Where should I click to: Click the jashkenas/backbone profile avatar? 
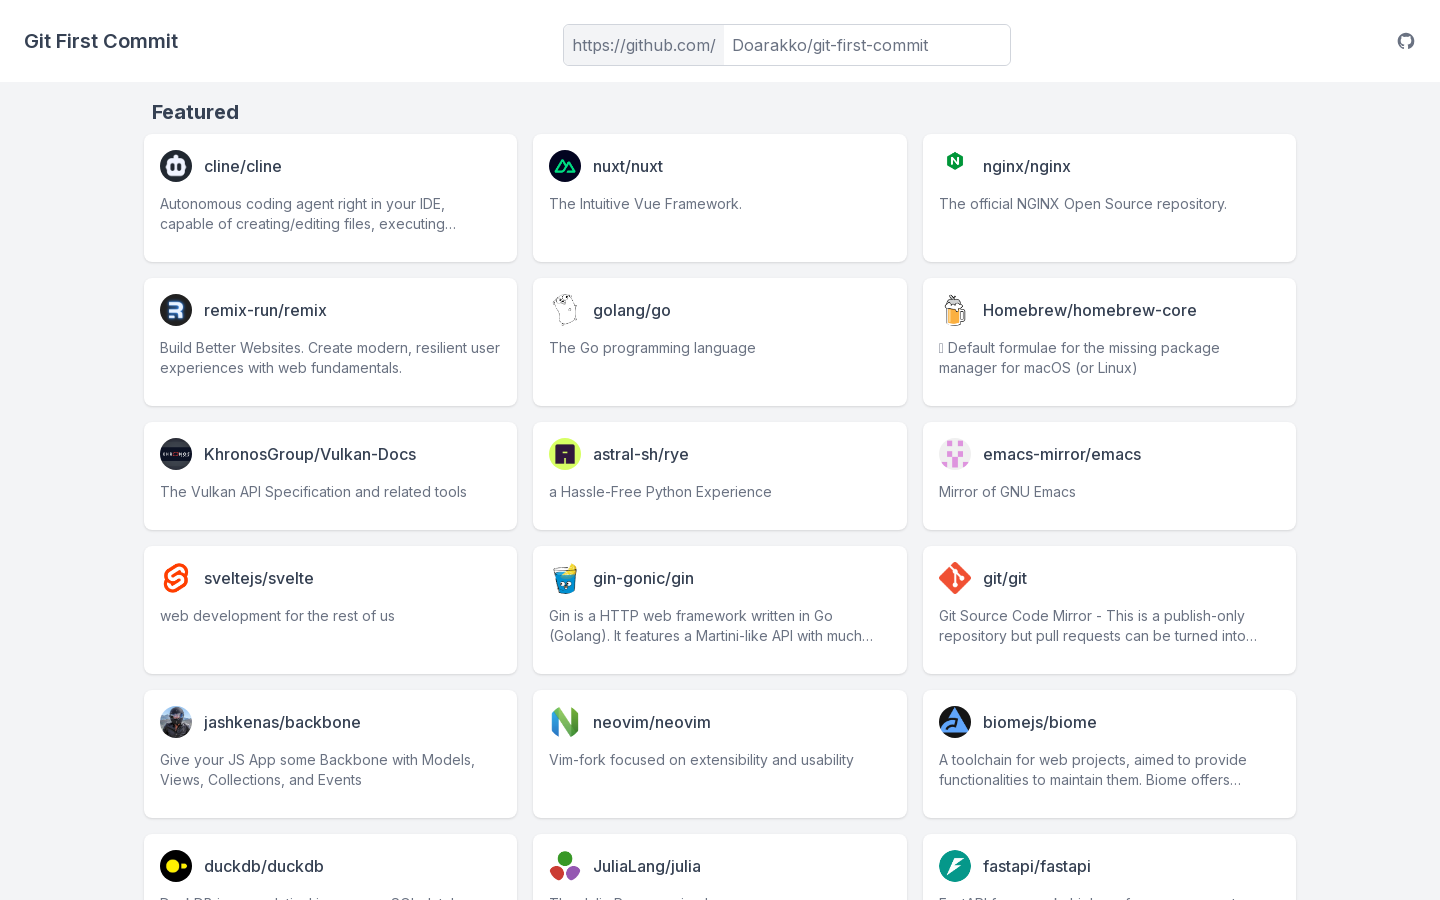pyautogui.click(x=176, y=722)
